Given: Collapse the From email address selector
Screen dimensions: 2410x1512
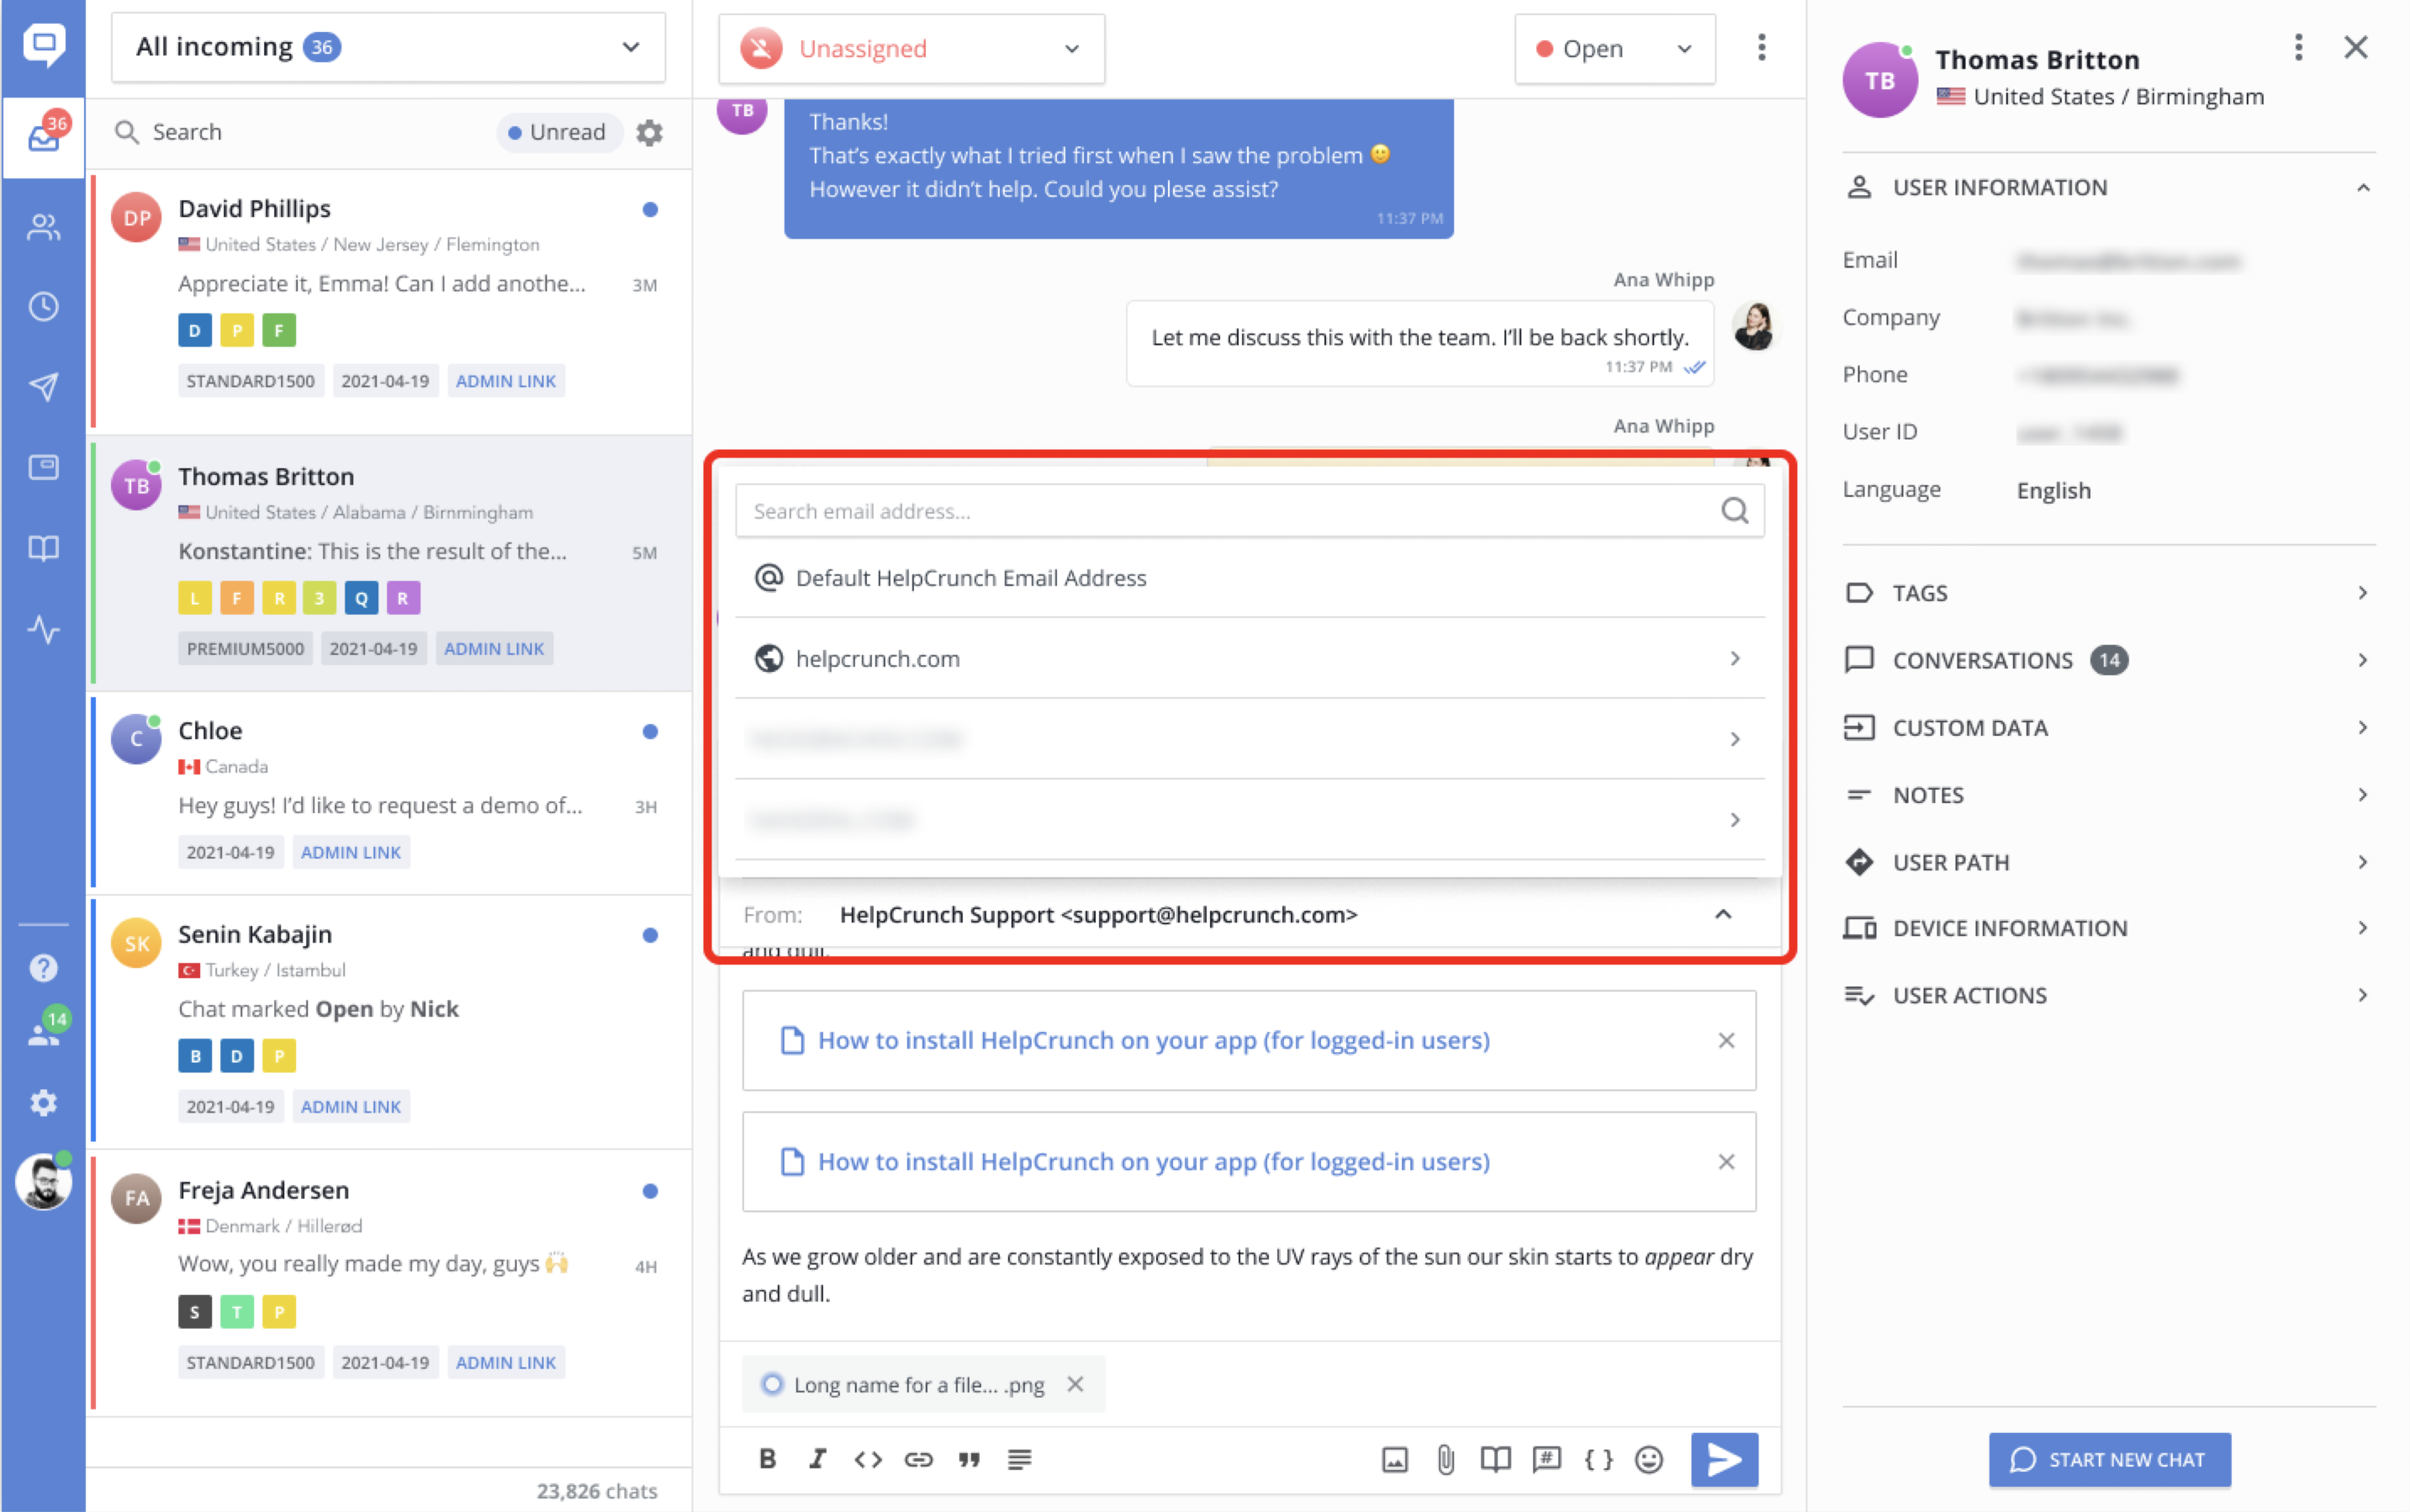Looking at the screenshot, I should 1723,914.
